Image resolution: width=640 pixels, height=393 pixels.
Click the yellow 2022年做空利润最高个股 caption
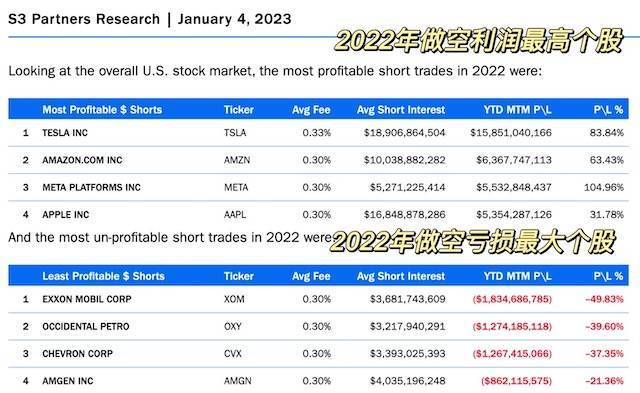tap(479, 41)
